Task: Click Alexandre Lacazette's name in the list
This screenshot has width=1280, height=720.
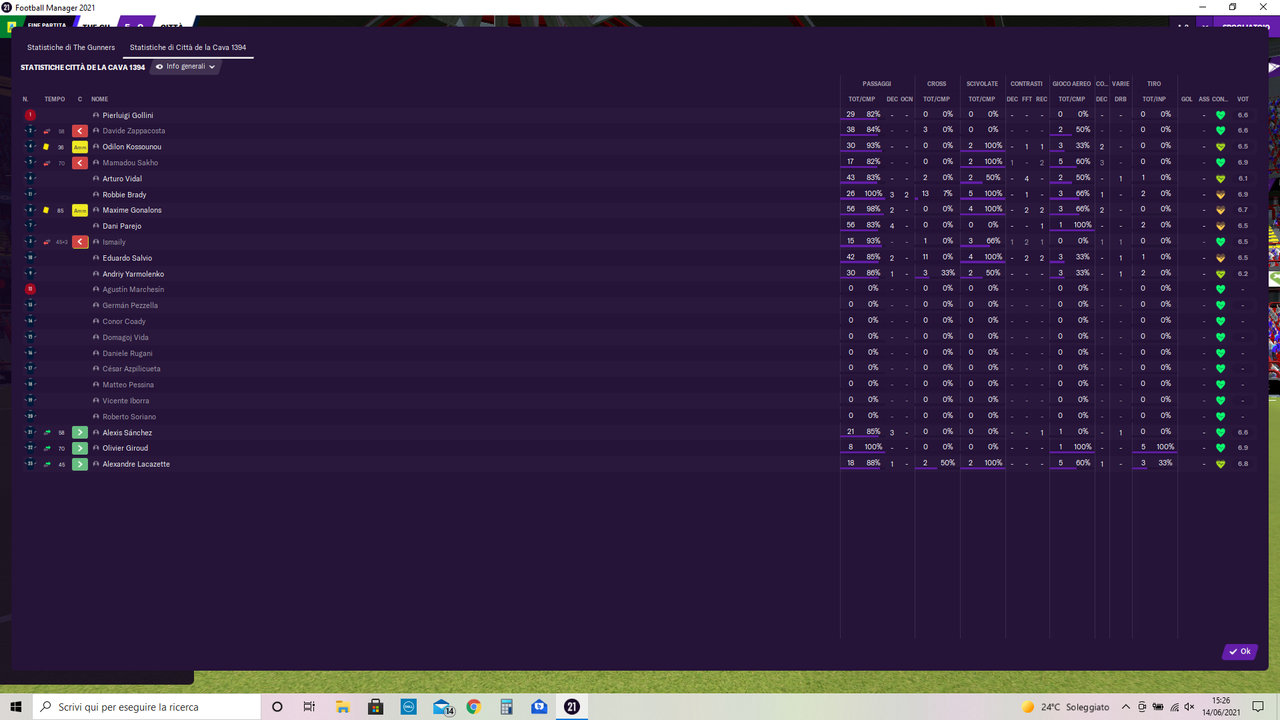Action: [137, 464]
